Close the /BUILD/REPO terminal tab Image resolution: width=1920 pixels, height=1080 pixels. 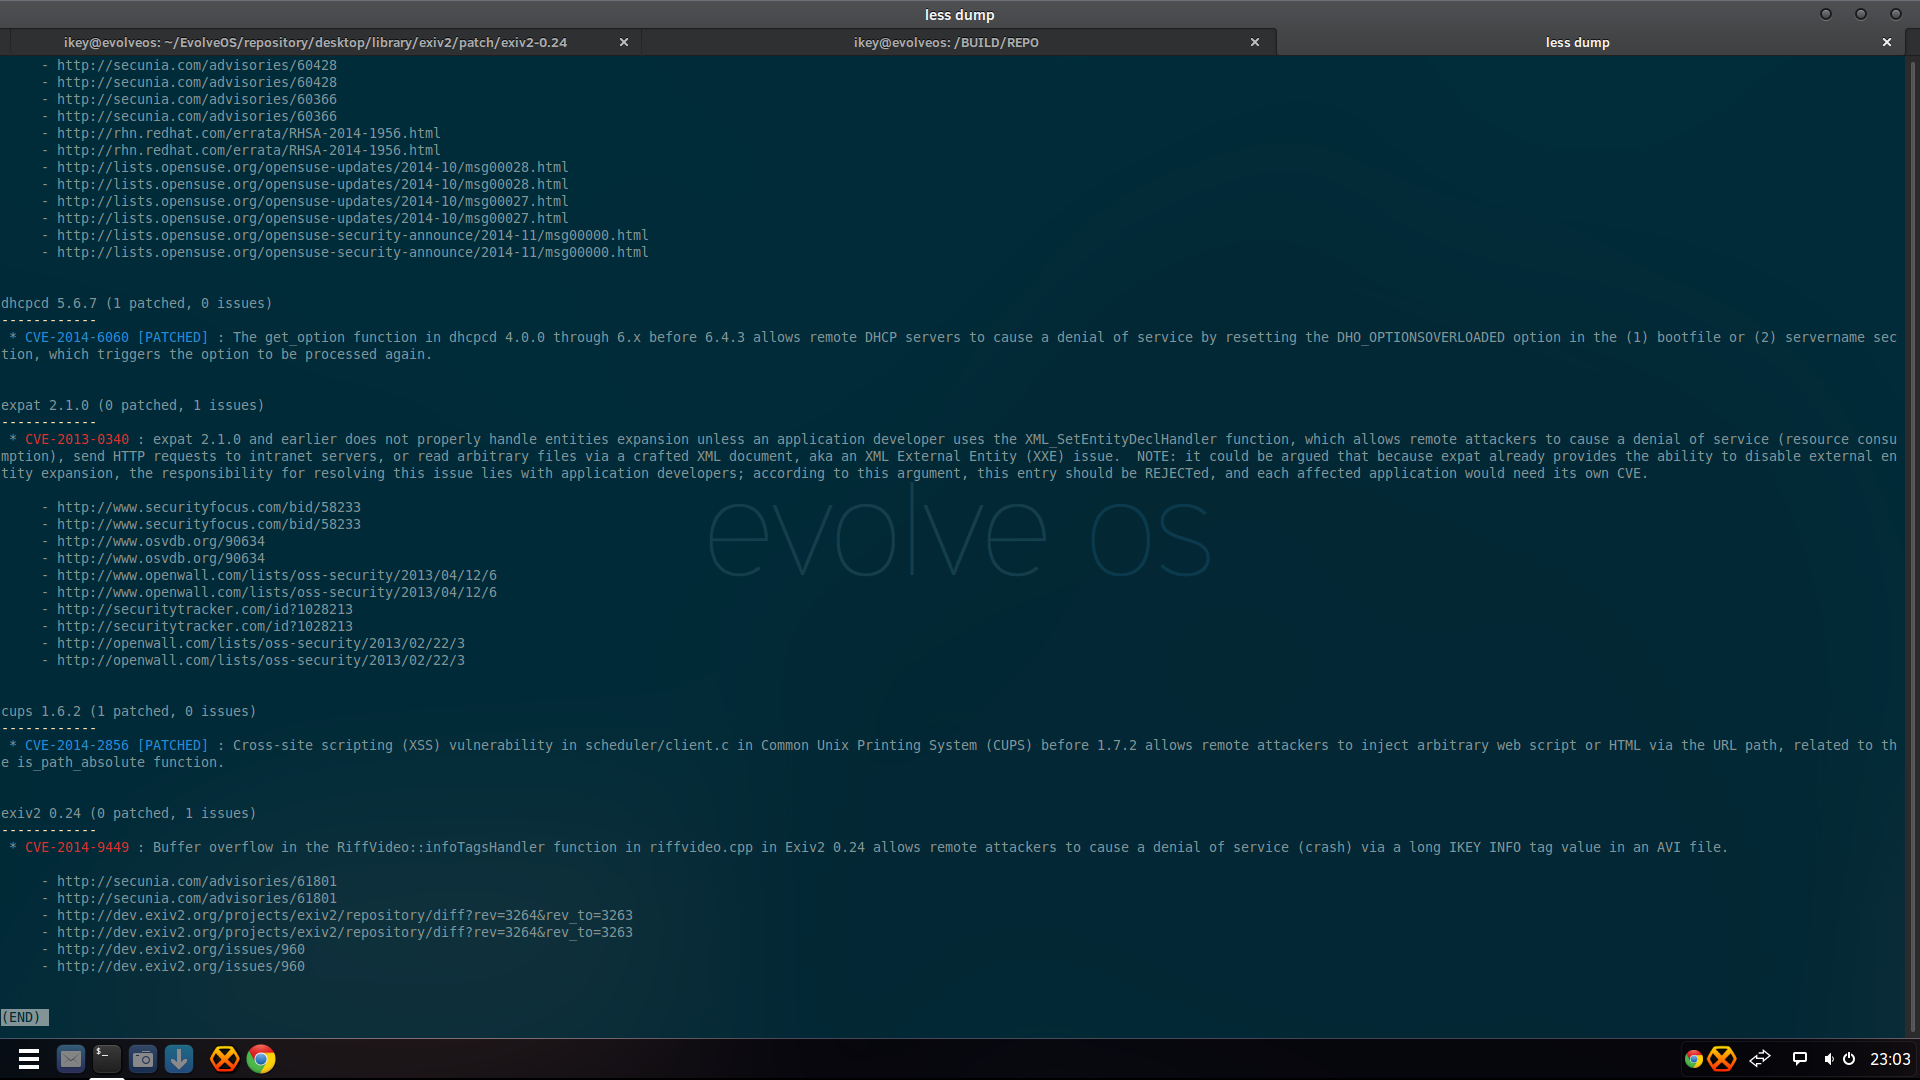coord(1255,42)
